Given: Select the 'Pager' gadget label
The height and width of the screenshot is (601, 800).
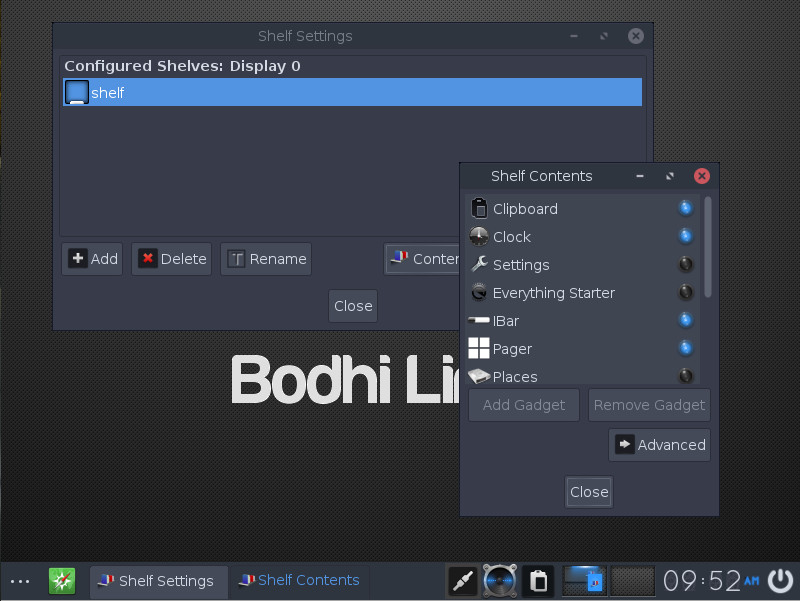Looking at the screenshot, I should pyautogui.click(x=512, y=349).
